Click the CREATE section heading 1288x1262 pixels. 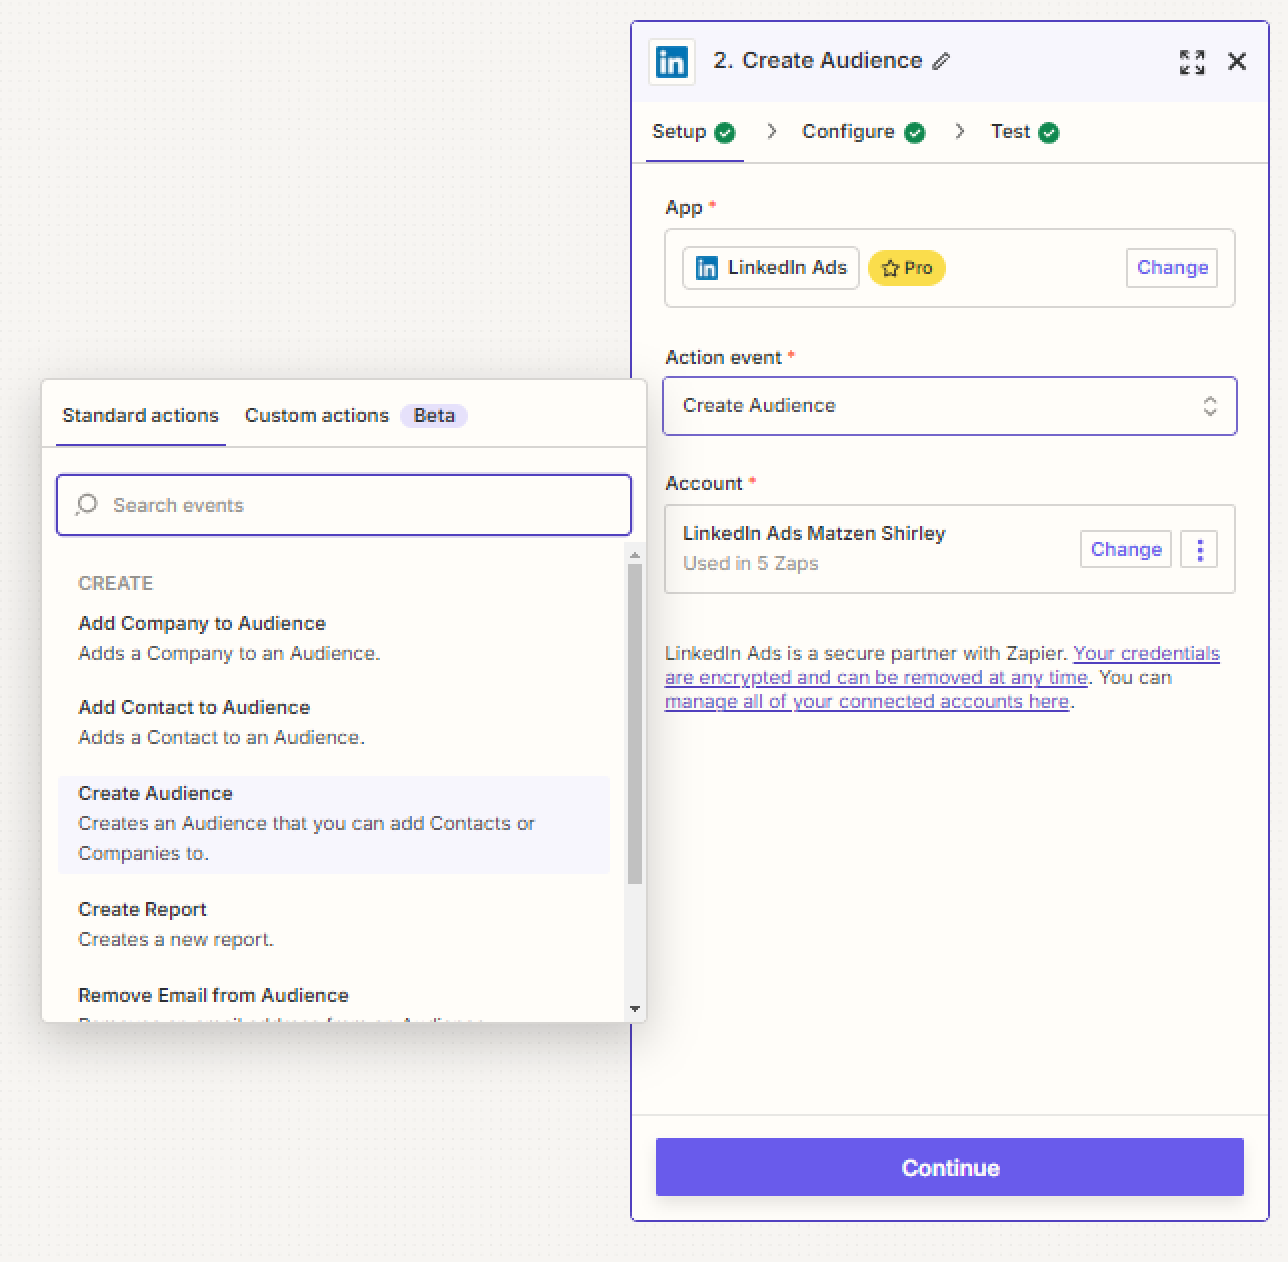(x=116, y=583)
